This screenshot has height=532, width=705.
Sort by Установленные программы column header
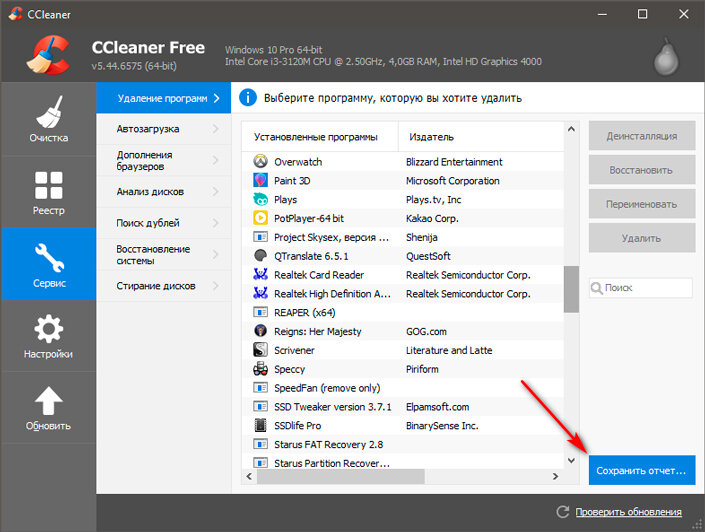[320, 137]
